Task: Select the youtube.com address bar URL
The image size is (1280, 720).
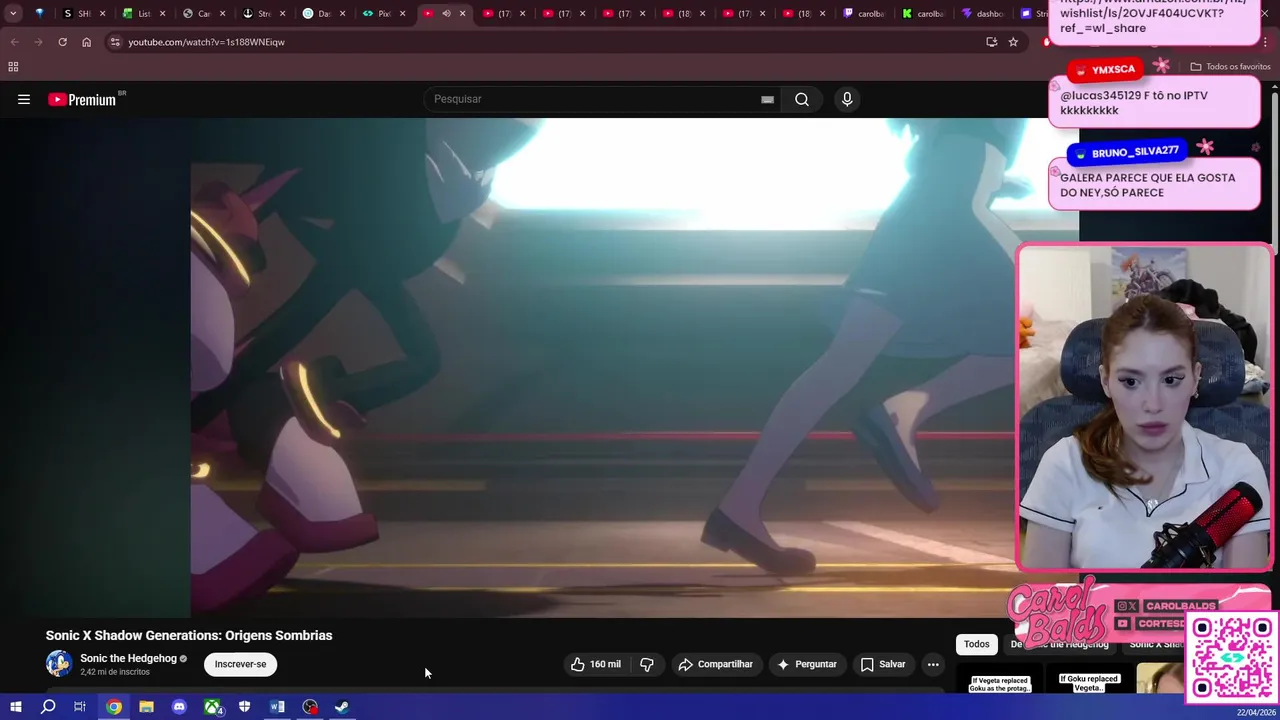Action: coord(206,42)
